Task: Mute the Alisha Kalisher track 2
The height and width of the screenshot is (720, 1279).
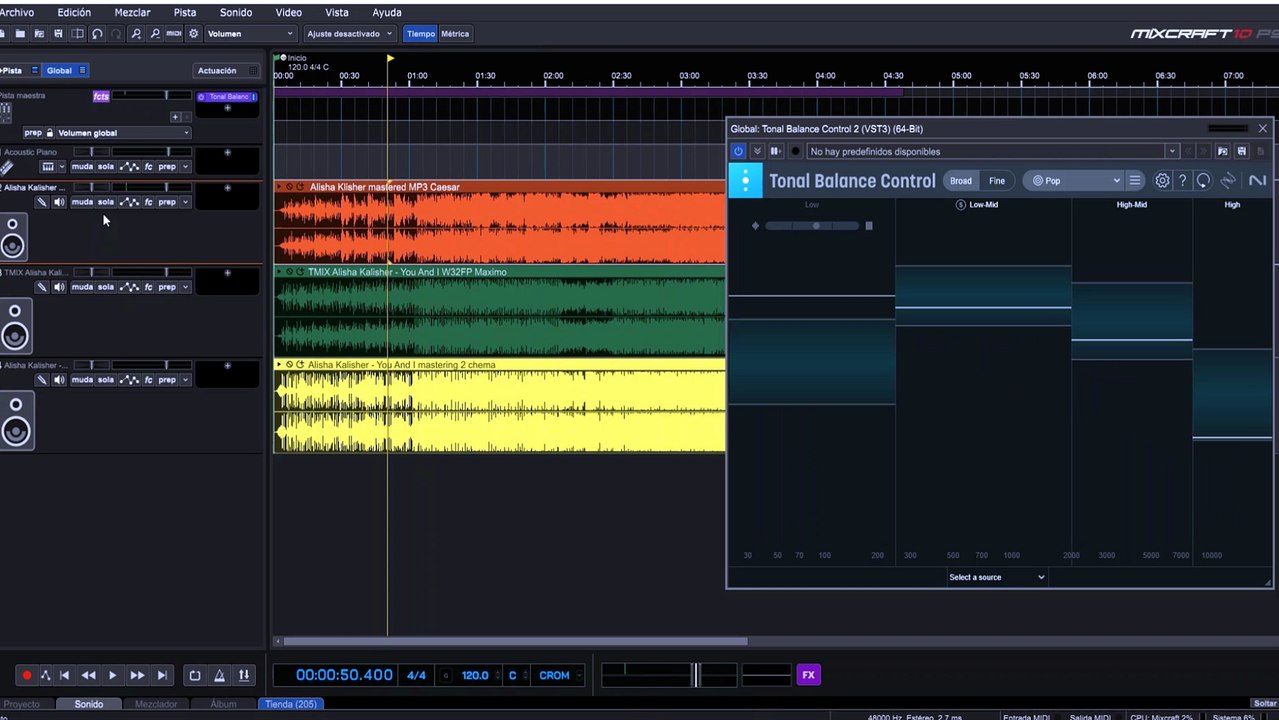Action: pos(82,202)
